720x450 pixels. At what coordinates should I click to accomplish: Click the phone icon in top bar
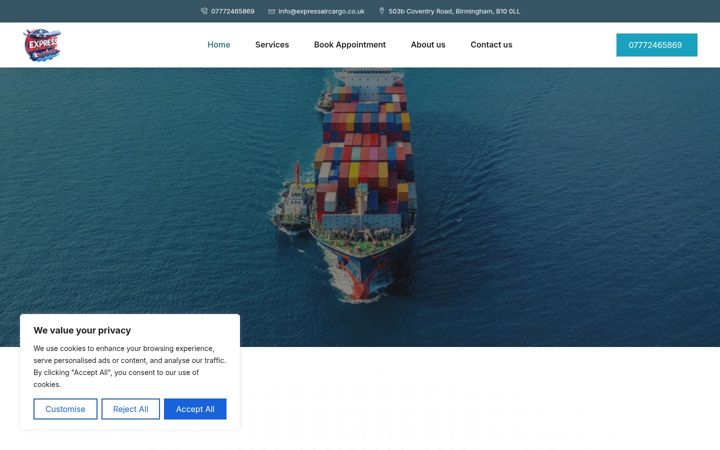point(204,11)
